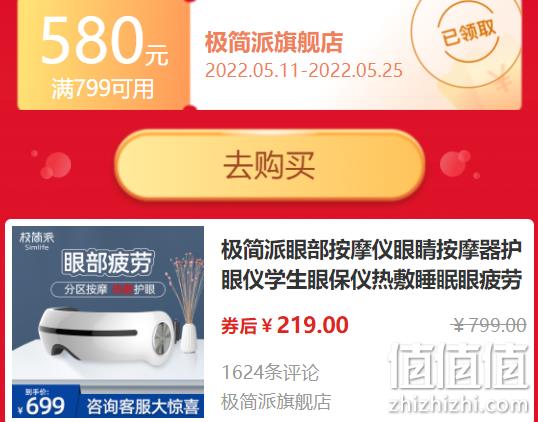The image size is (538, 422).
Task: Open the 1624条评论 reviews link
Action: pyautogui.click(x=270, y=373)
